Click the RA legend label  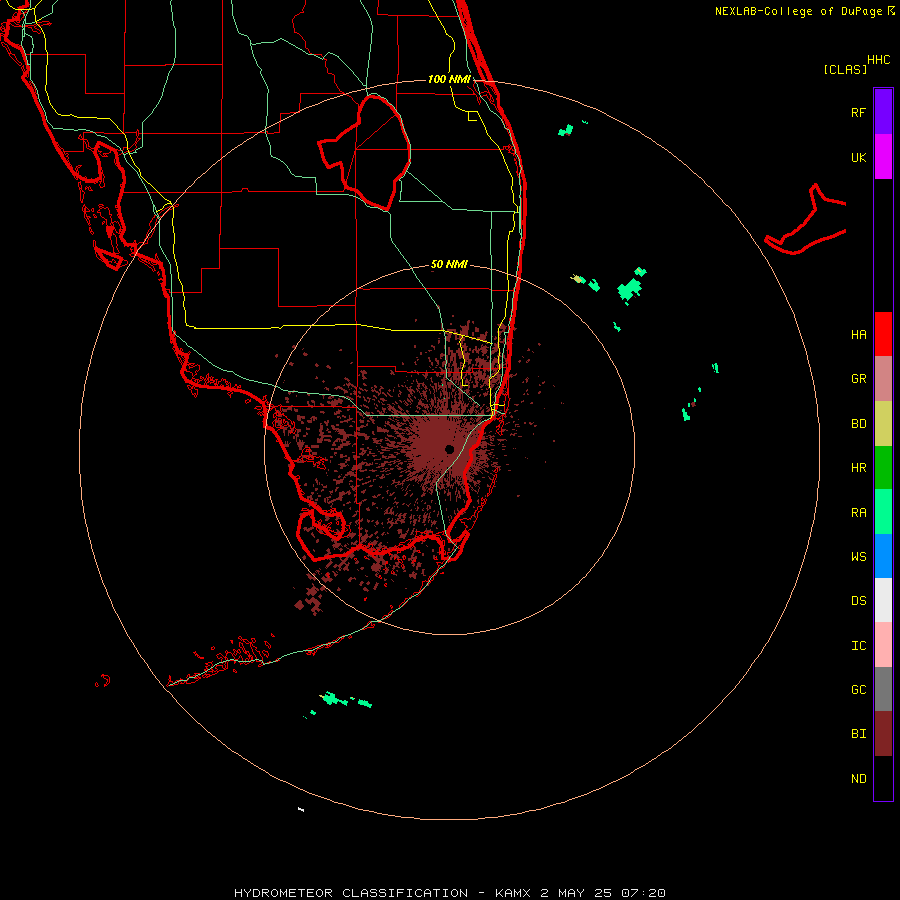858,513
